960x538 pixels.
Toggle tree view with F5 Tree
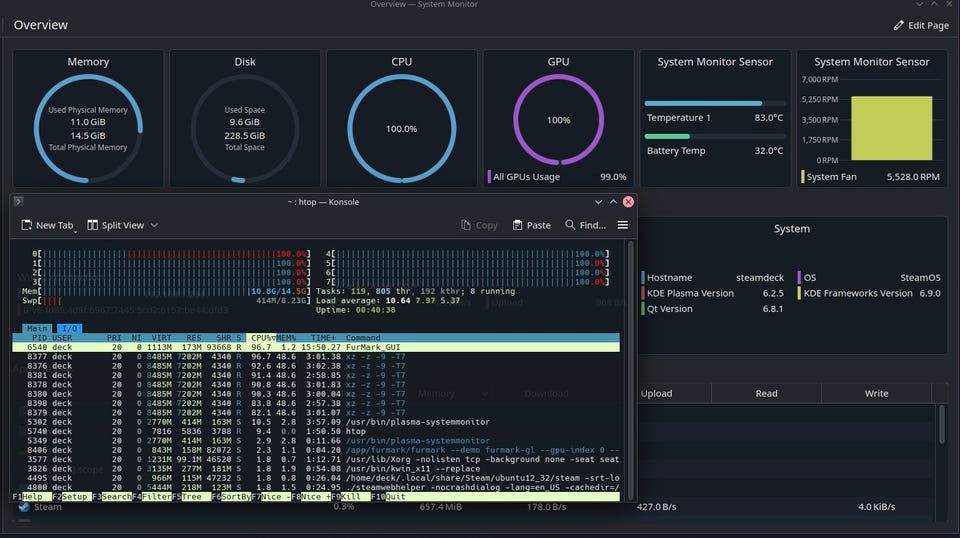point(192,497)
